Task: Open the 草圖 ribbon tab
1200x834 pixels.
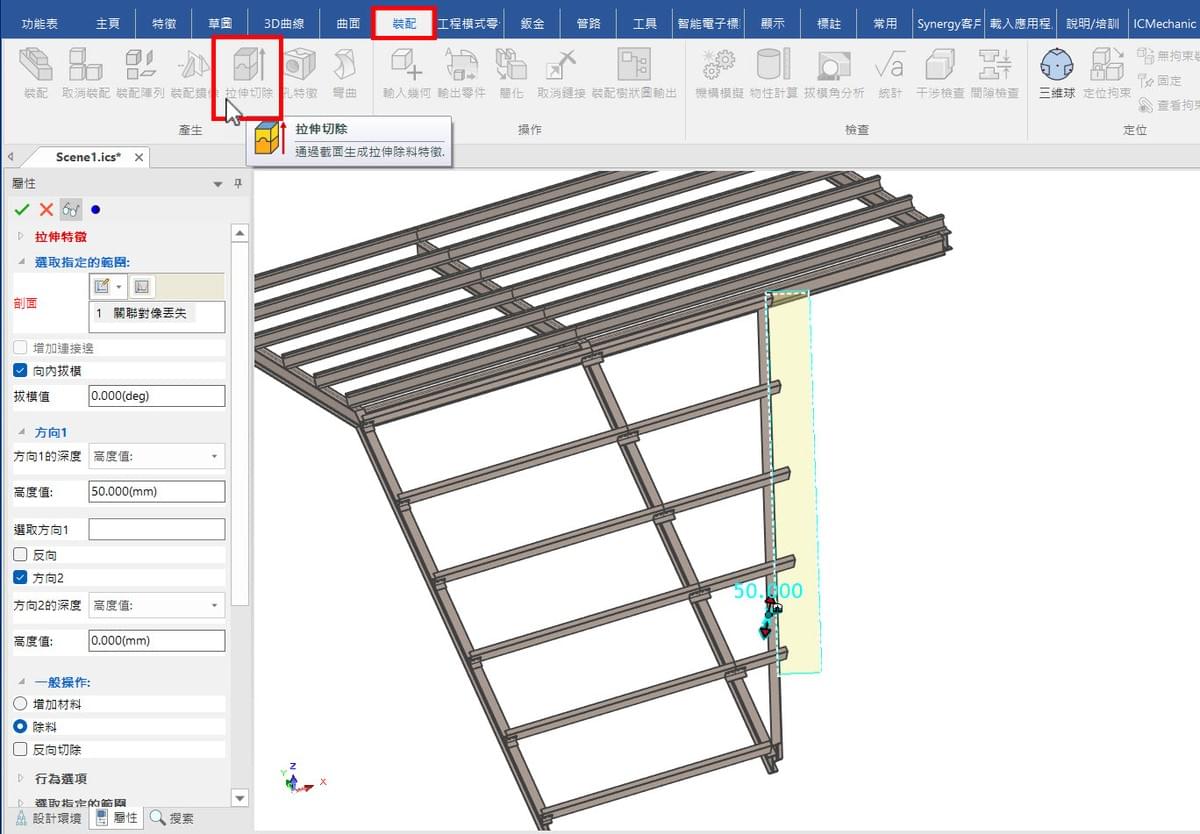Action: click(x=220, y=23)
